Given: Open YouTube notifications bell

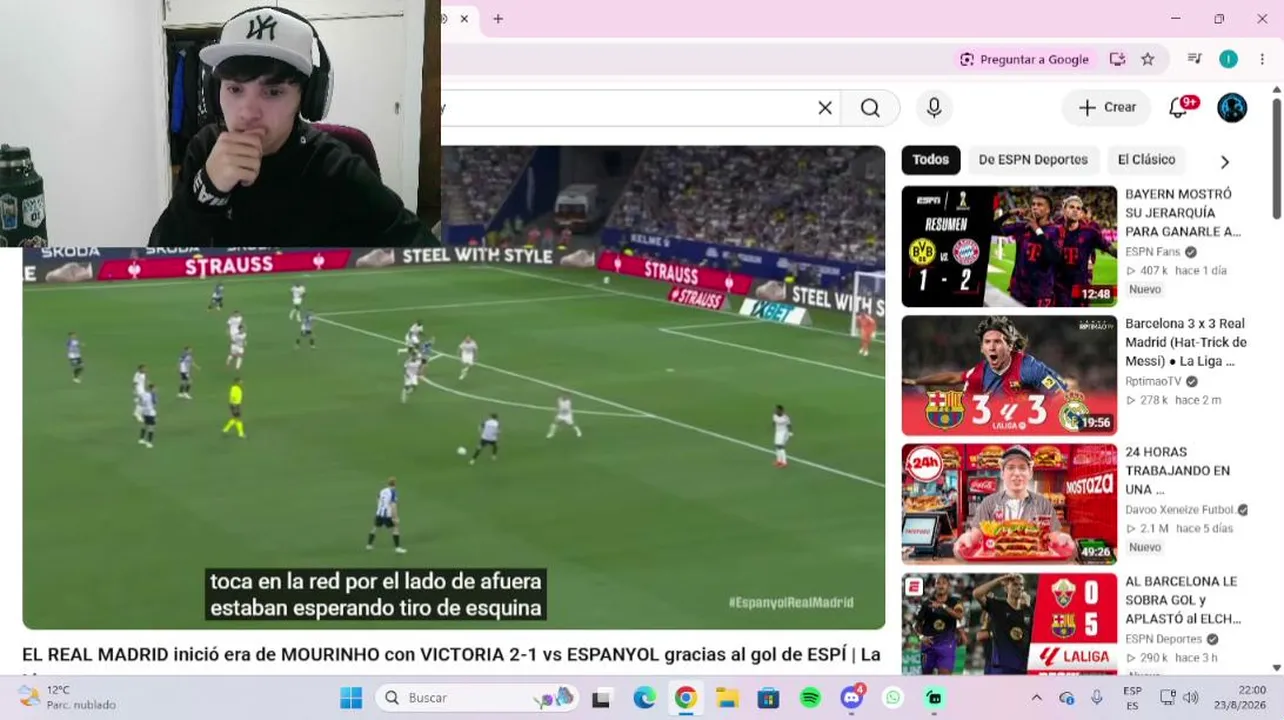Looking at the screenshot, I should (x=1180, y=108).
